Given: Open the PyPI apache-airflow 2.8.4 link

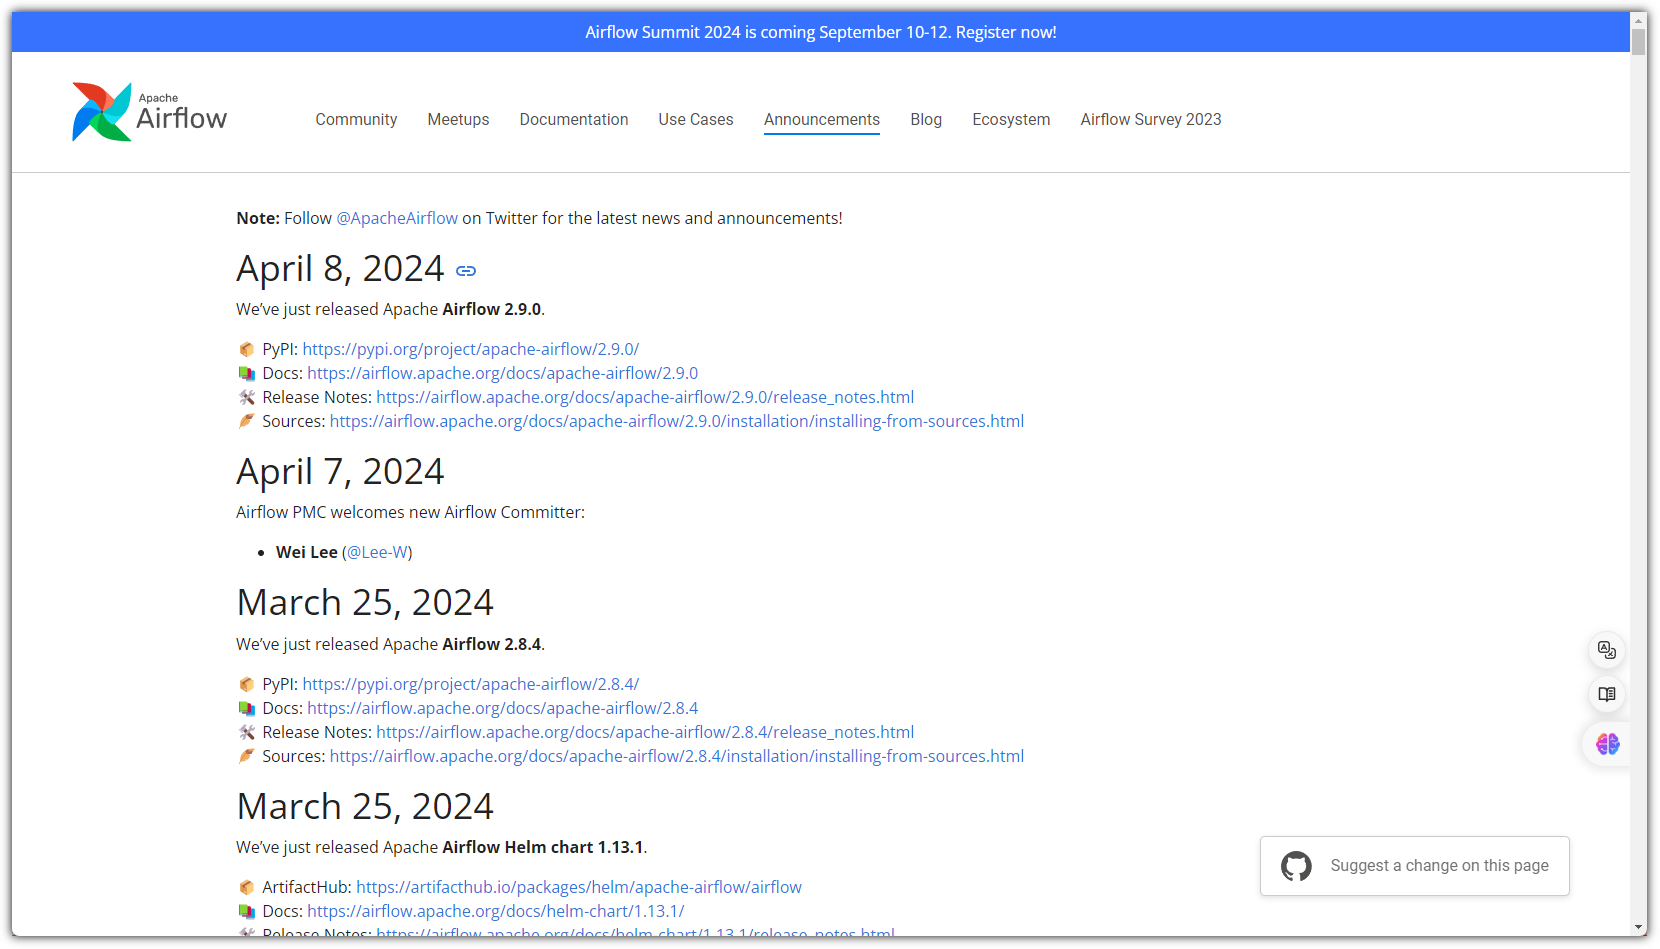Looking at the screenshot, I should [471, 684].
